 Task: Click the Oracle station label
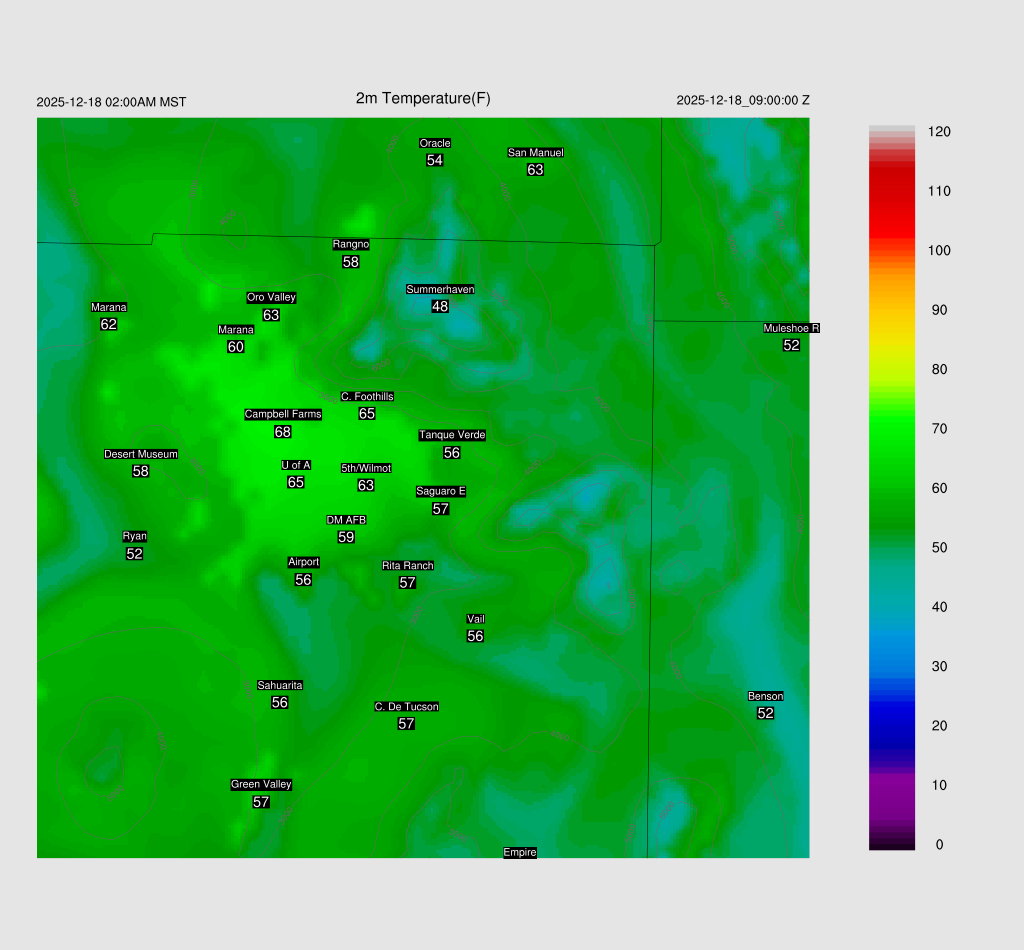(435, 143)
